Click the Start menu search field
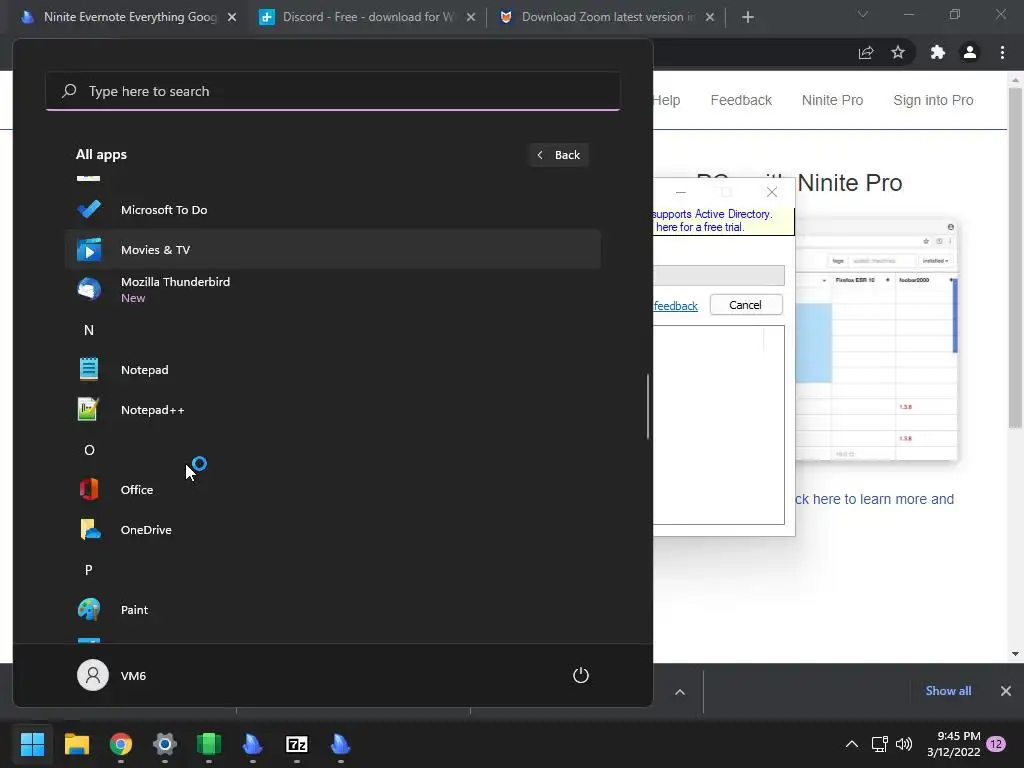Viewport: 1024px width, 768px height. pyautogui.click(x=332, y=91)
